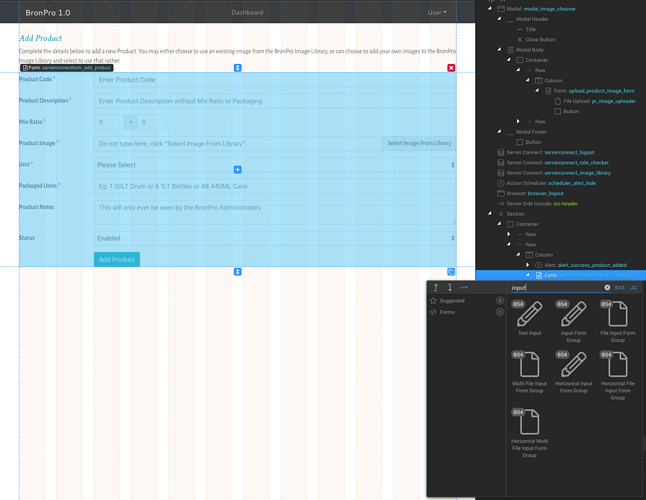Collapse the Form: upload_product_image_form node
646x500 pixels.
[x=537, y=91]
